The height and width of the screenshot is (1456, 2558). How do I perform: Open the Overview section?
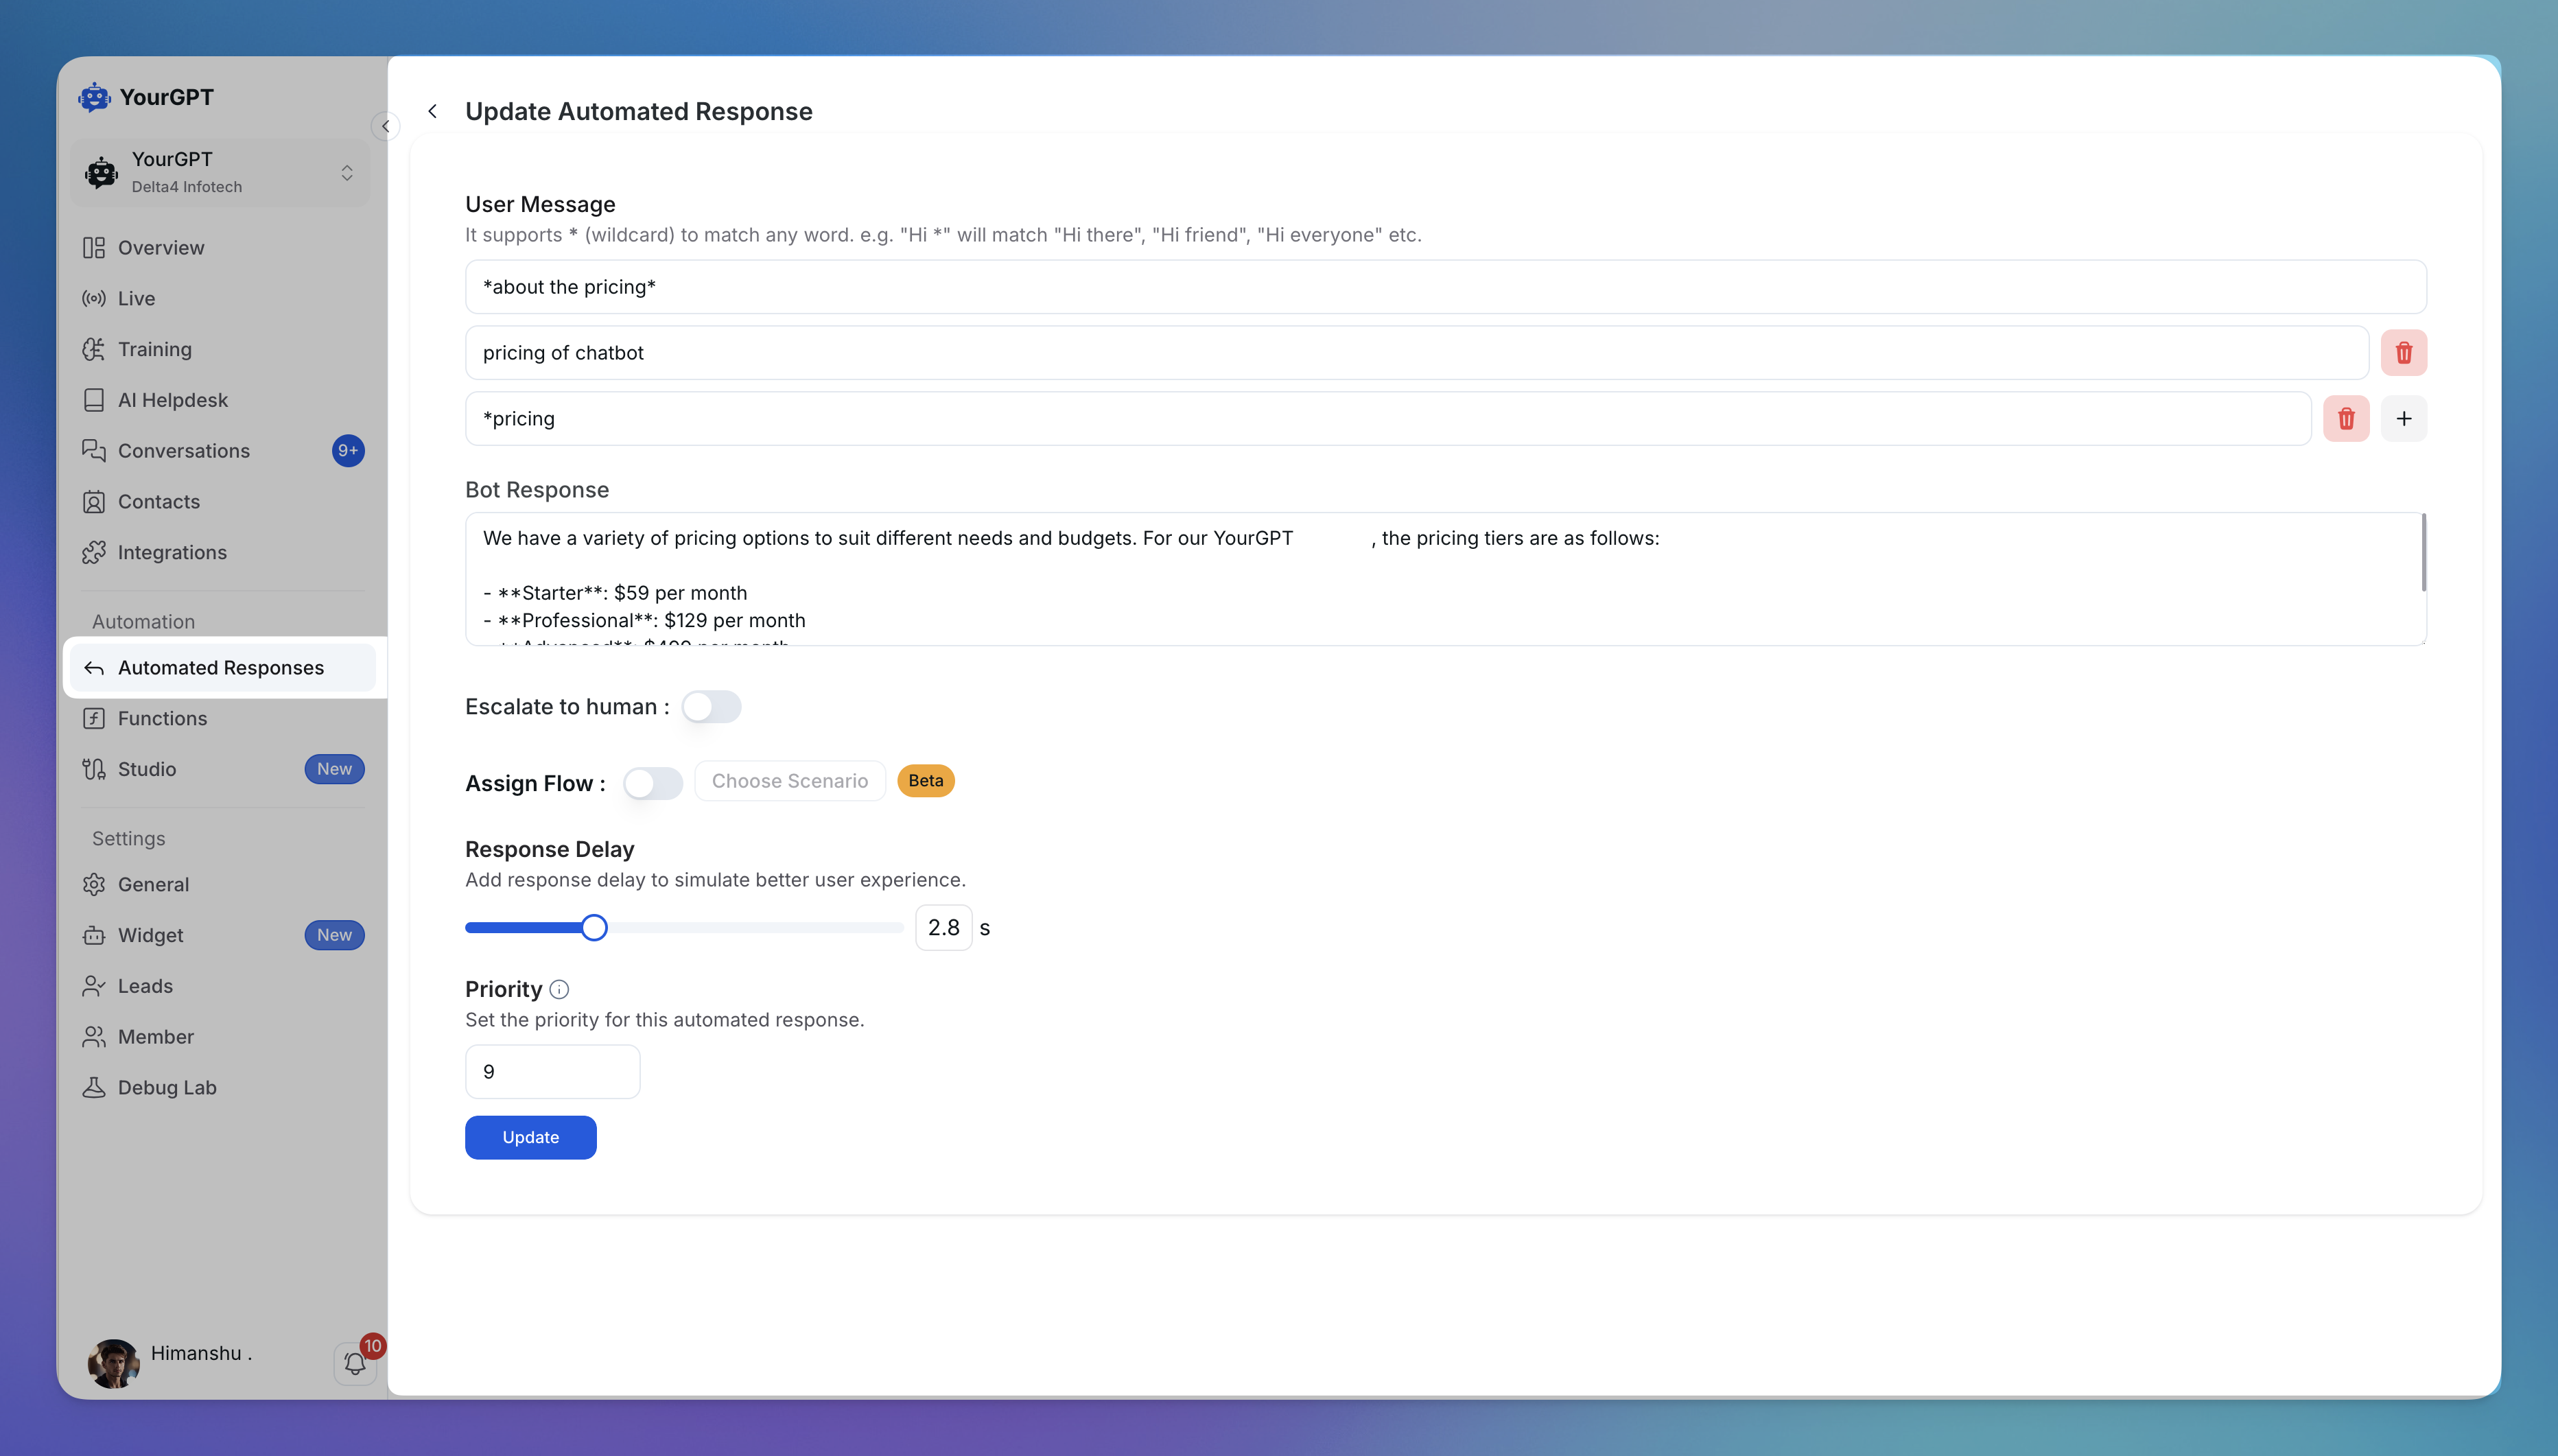(x=161, y=247)
